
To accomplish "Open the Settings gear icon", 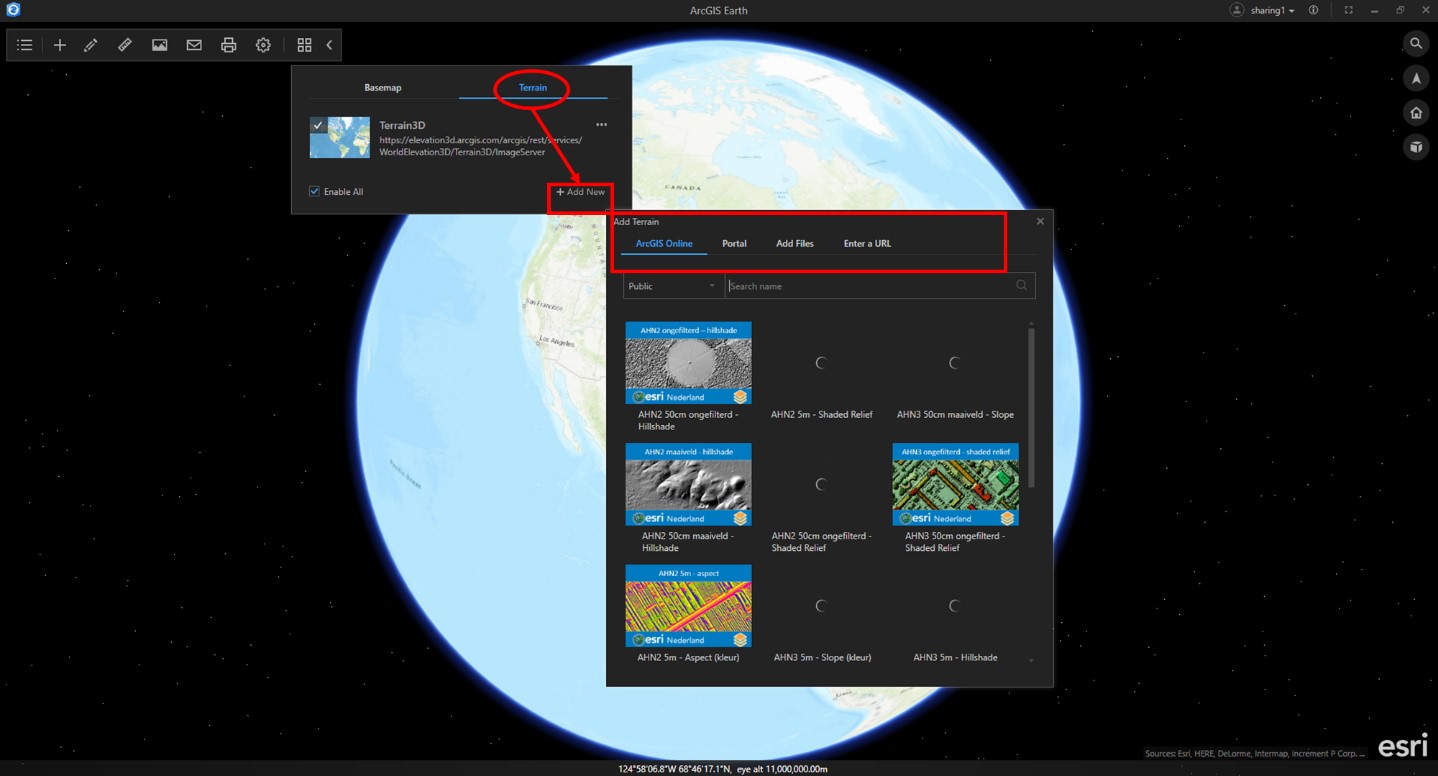I will click(x=263, y=45).
